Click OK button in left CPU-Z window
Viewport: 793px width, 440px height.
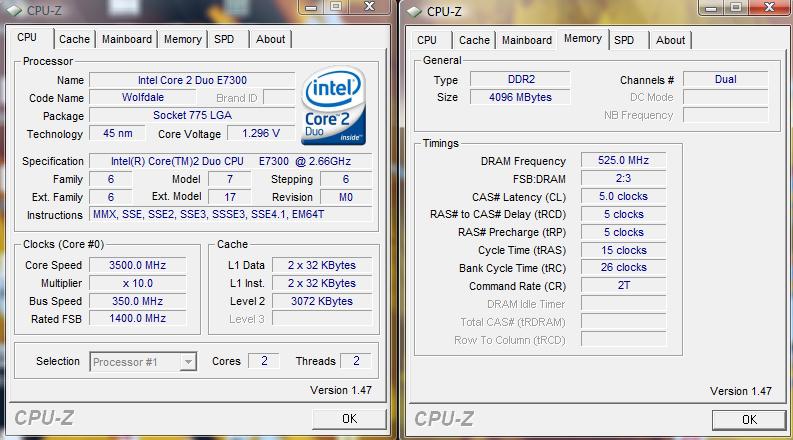click(x=349, y=419)
